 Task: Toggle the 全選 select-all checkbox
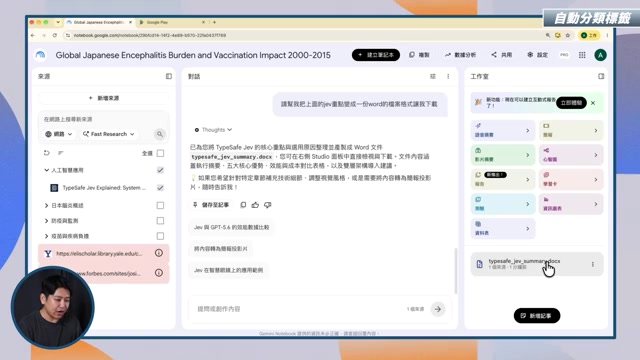pyautogui.click(x=160, y=153)
